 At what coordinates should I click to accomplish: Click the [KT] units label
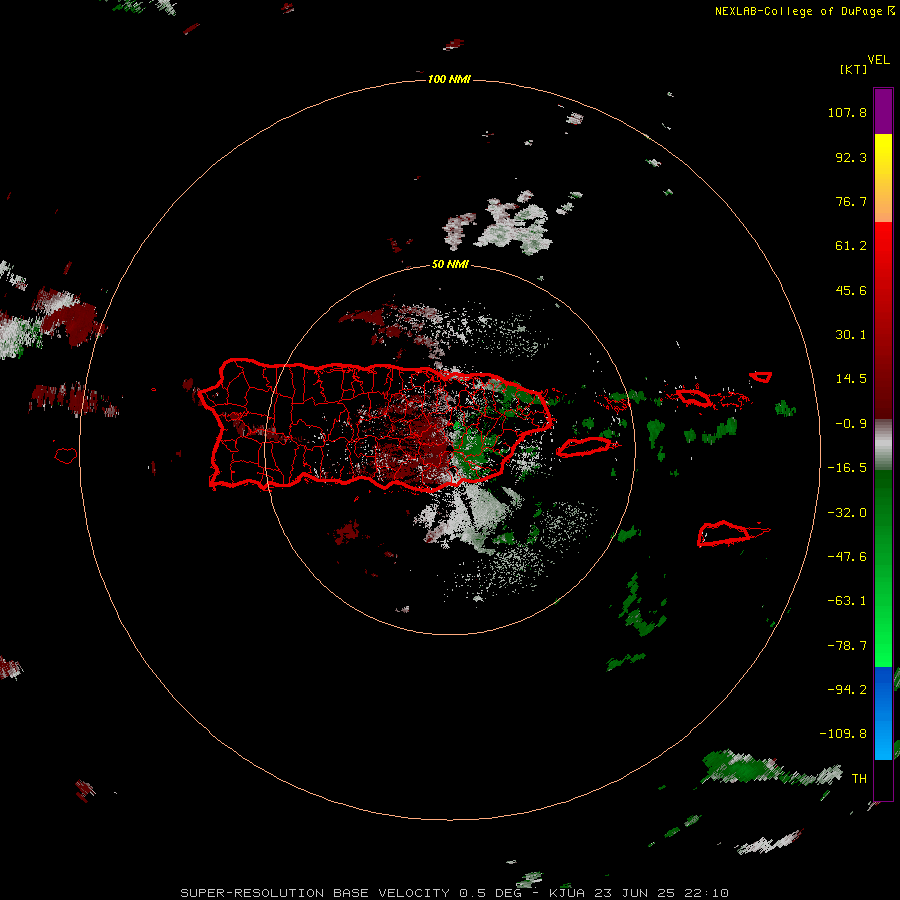click(854, 69)
